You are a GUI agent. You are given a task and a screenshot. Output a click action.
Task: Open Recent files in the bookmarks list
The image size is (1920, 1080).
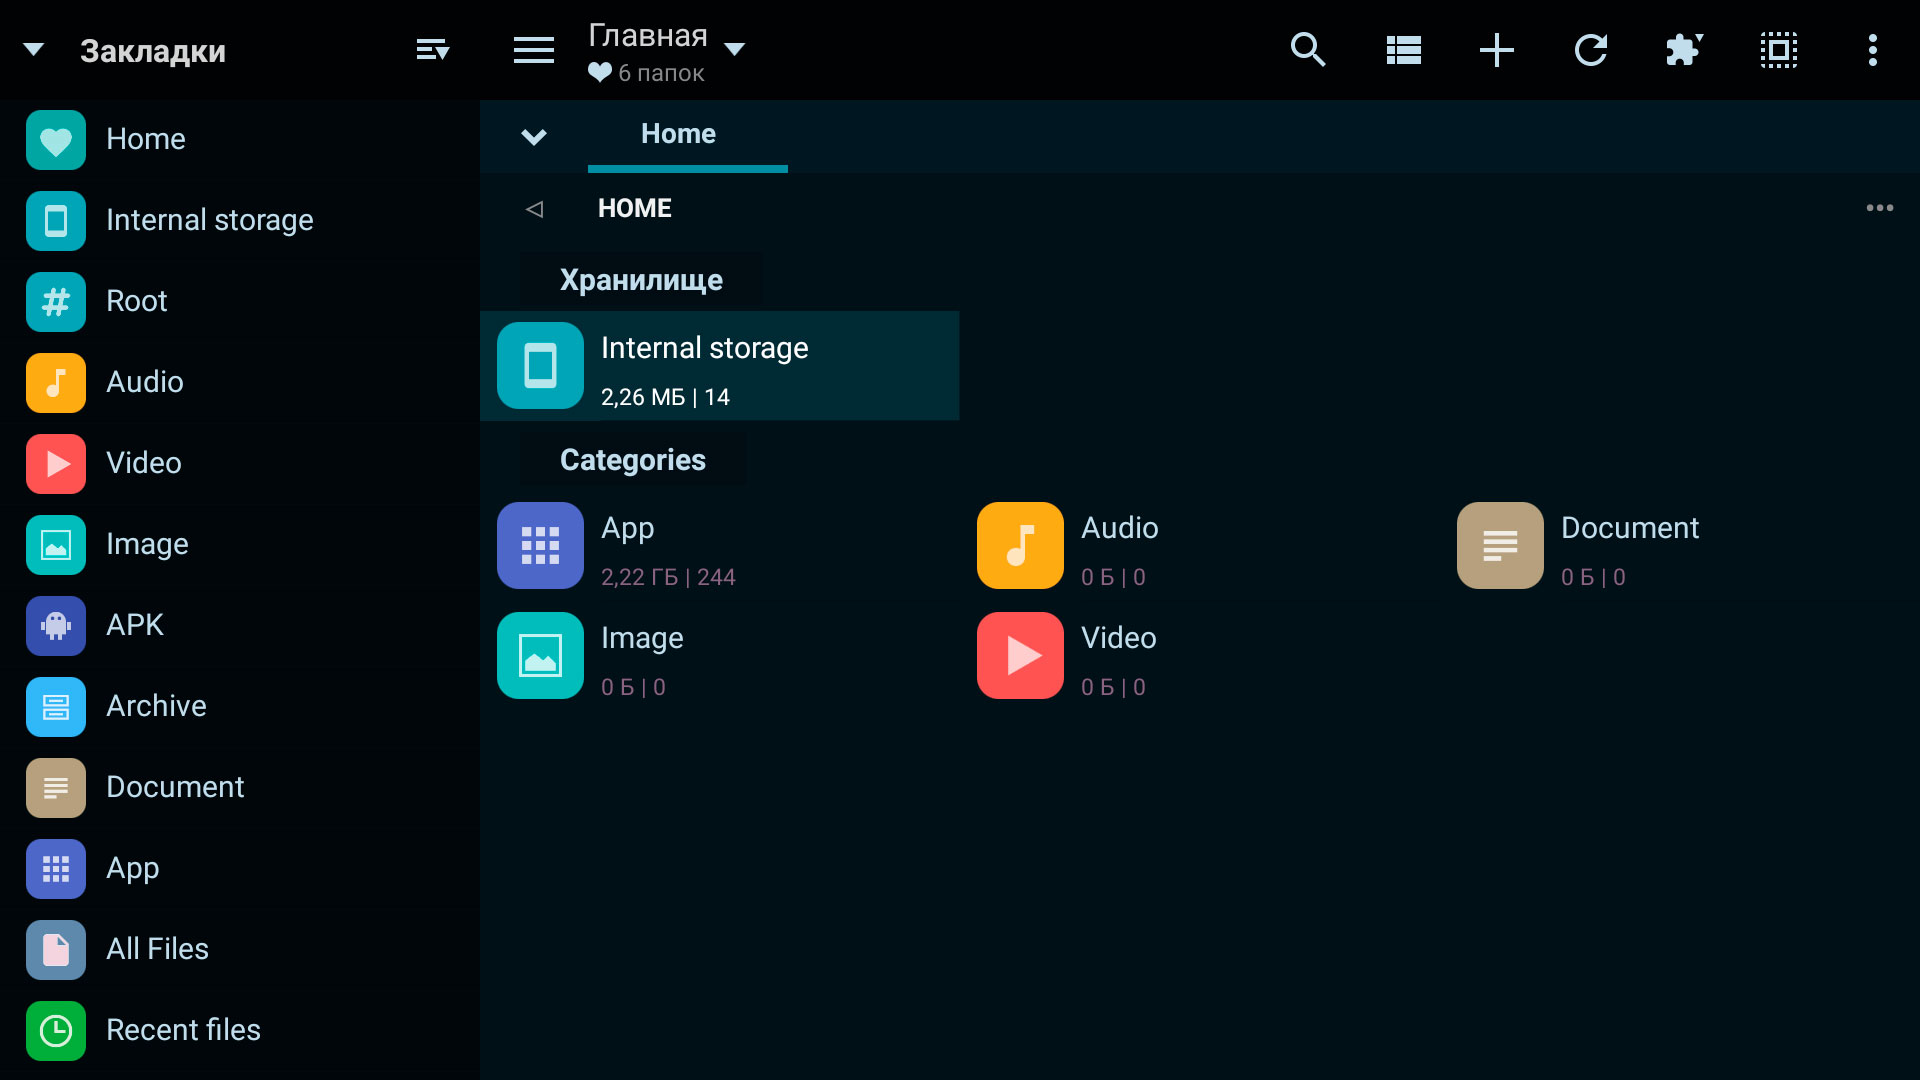240,1030
